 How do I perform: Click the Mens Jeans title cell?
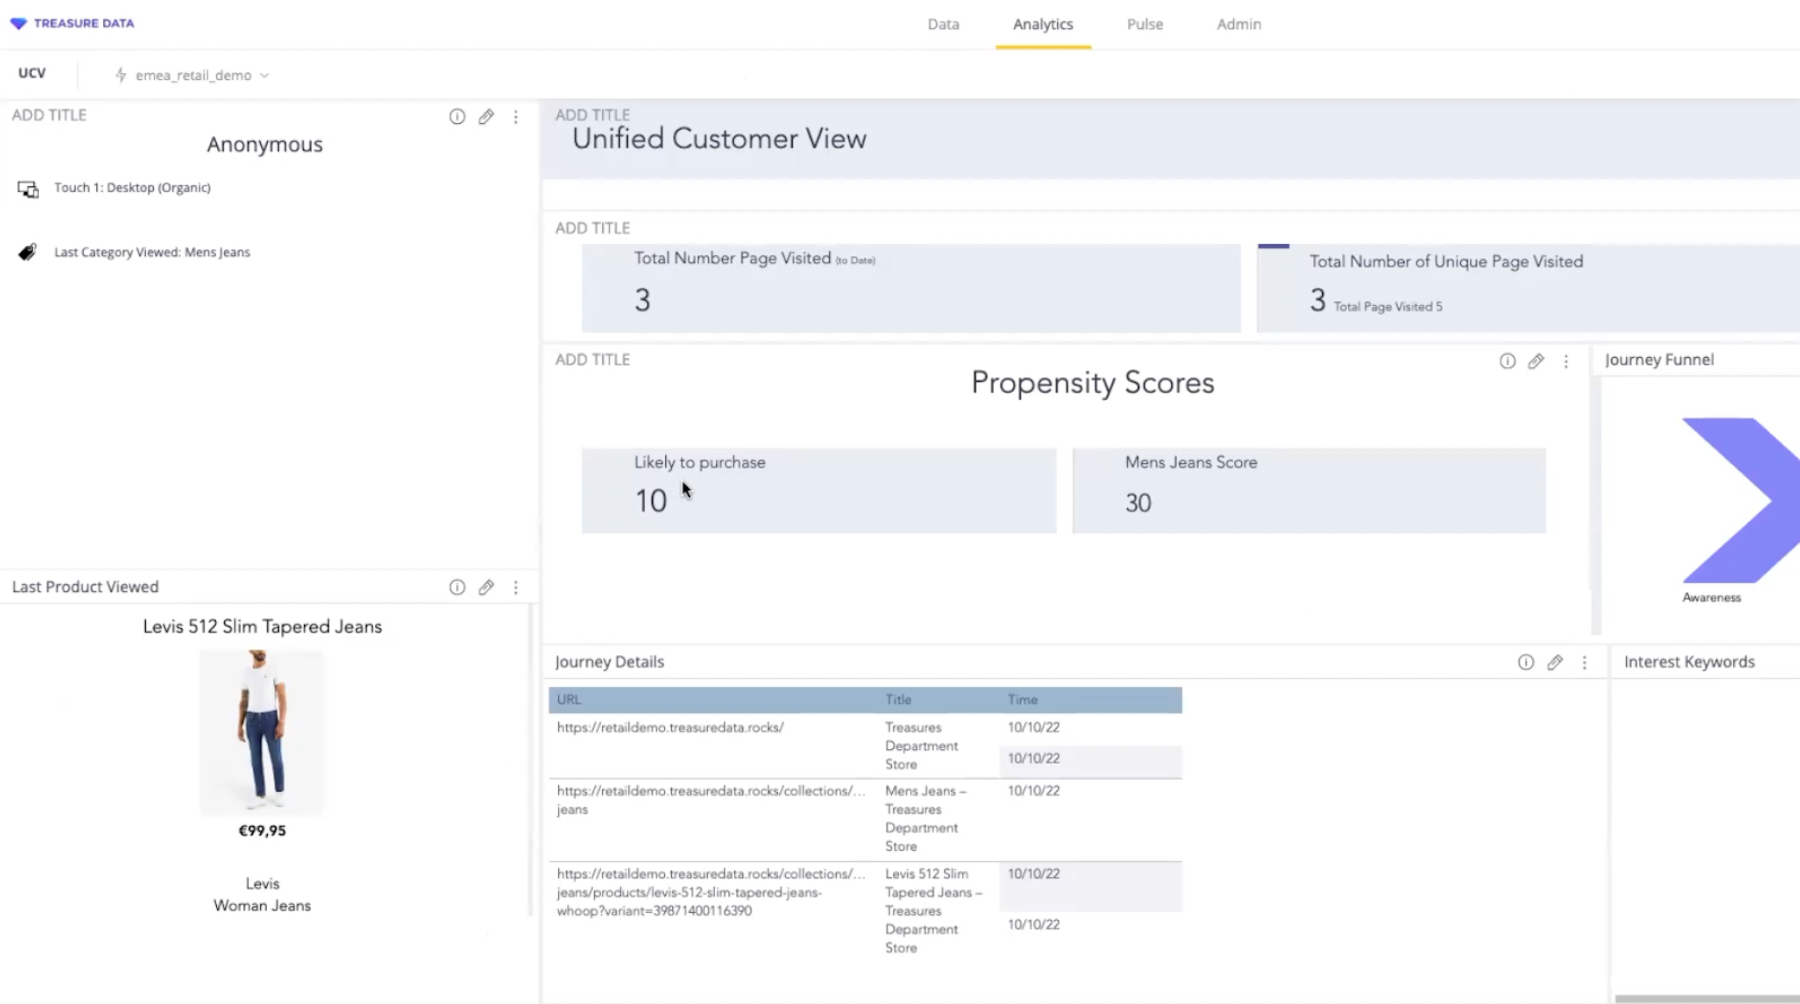point(925,818)
